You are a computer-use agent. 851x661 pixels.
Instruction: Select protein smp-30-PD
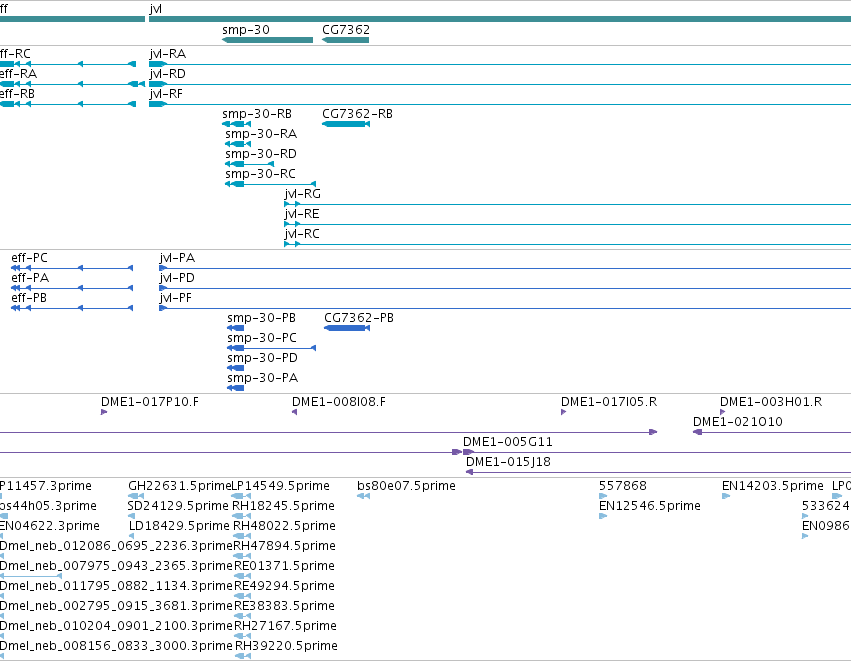coord(236,368)
